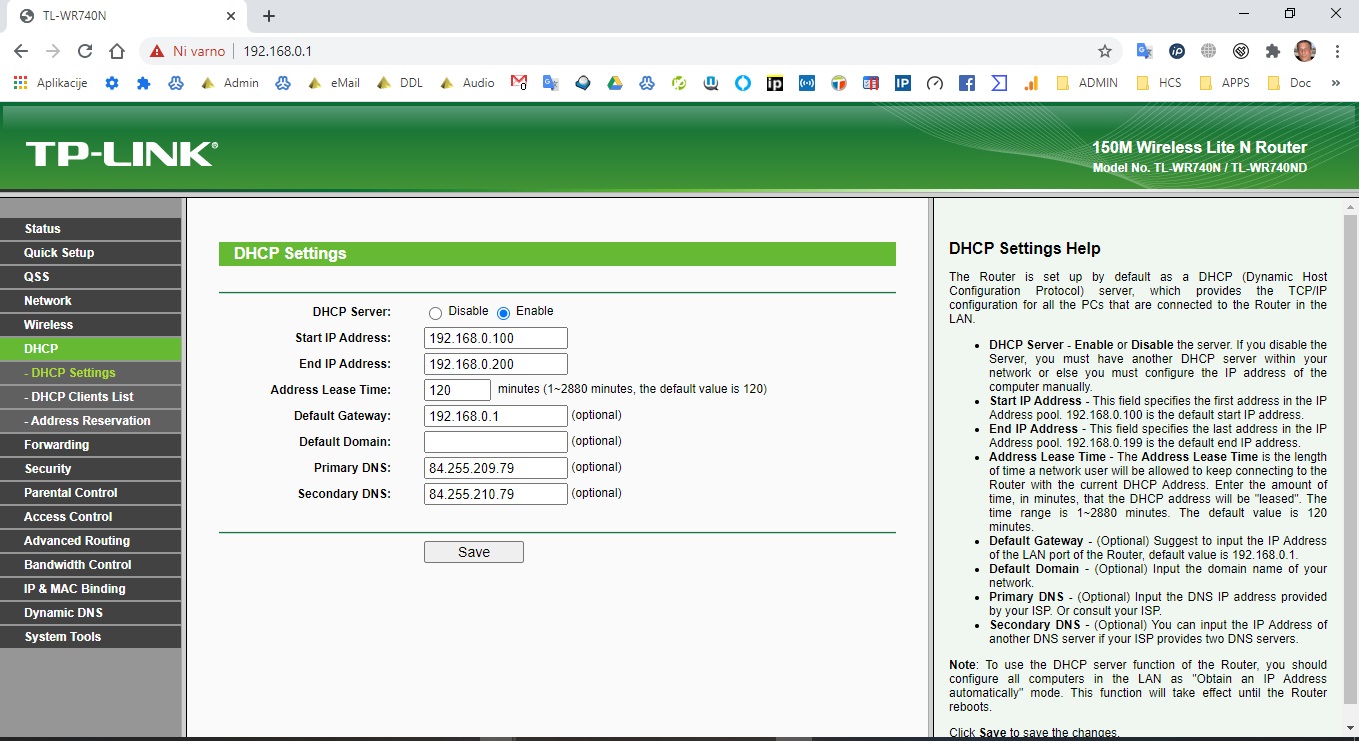Viewport: 1359px width, 741px height.
Task: Open Access Control menu
Action: (x=91, y=517)
